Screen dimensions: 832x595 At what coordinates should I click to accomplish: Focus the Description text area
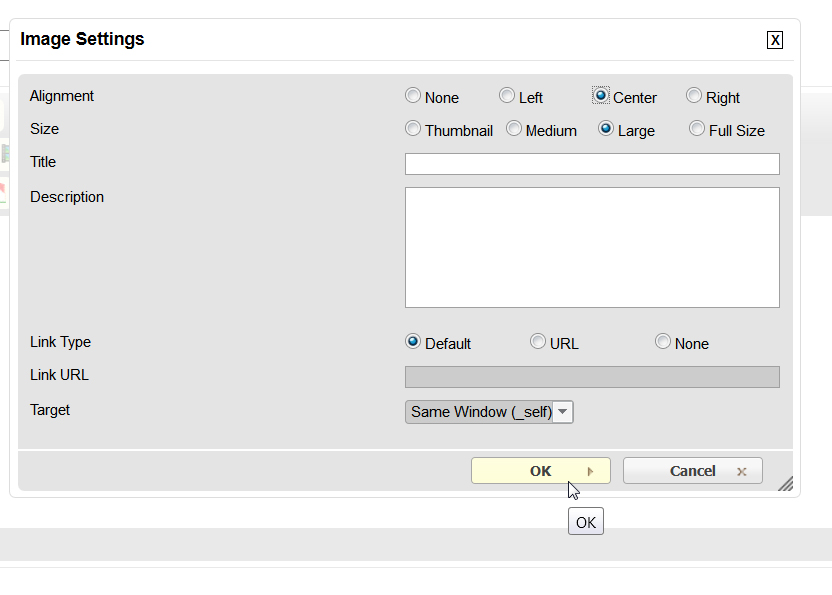[592, 247]
